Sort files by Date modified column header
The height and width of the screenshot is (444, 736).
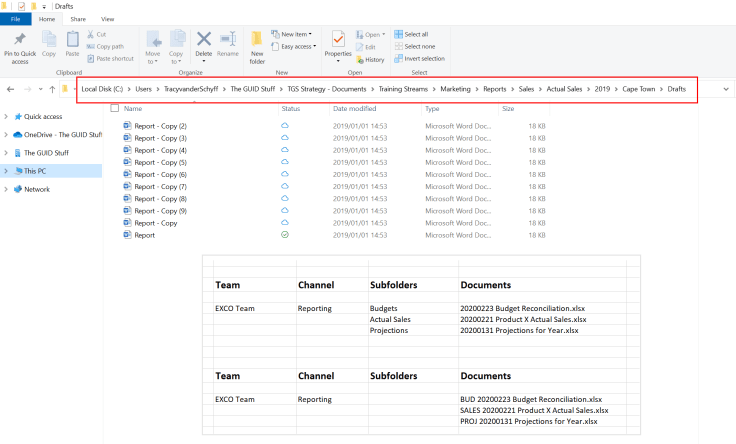pos(355,108)
